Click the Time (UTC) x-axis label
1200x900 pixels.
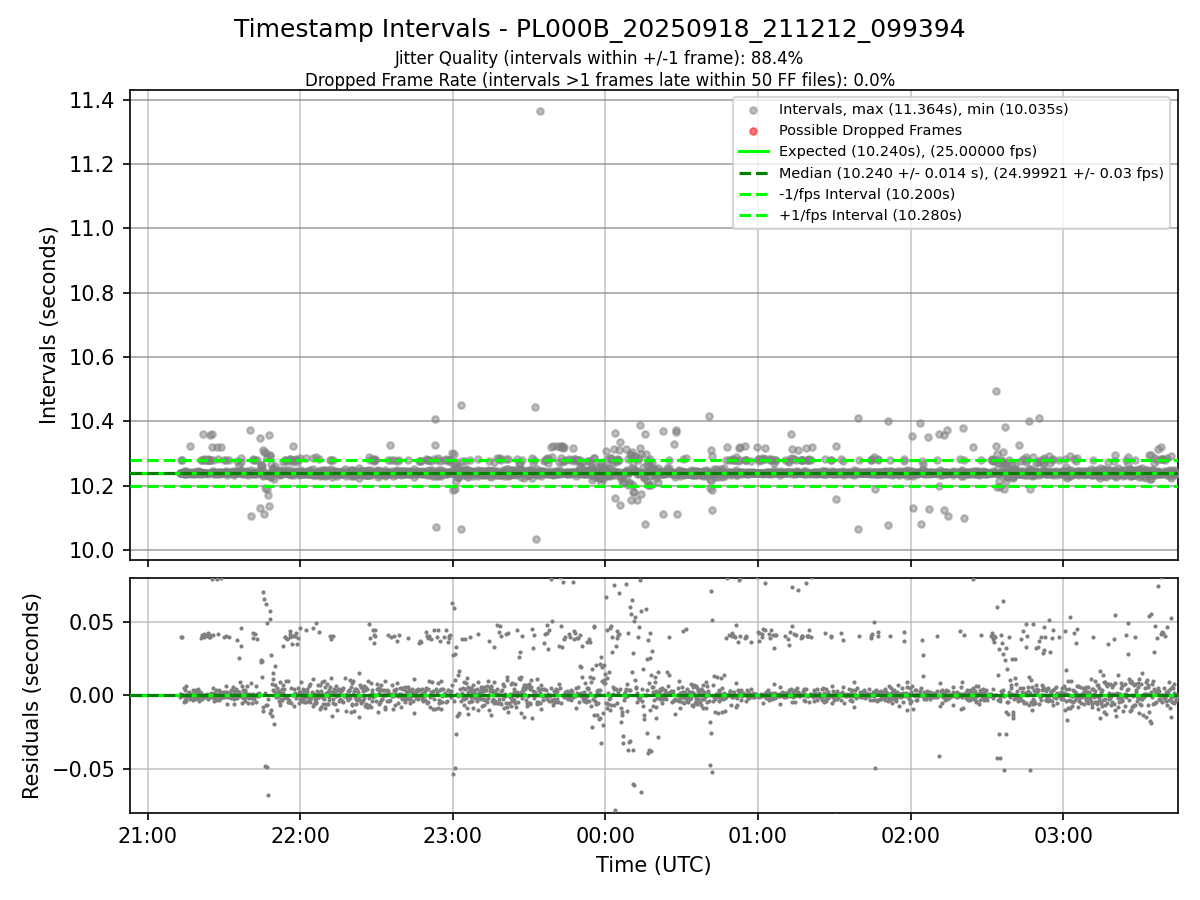coord(653,865)
